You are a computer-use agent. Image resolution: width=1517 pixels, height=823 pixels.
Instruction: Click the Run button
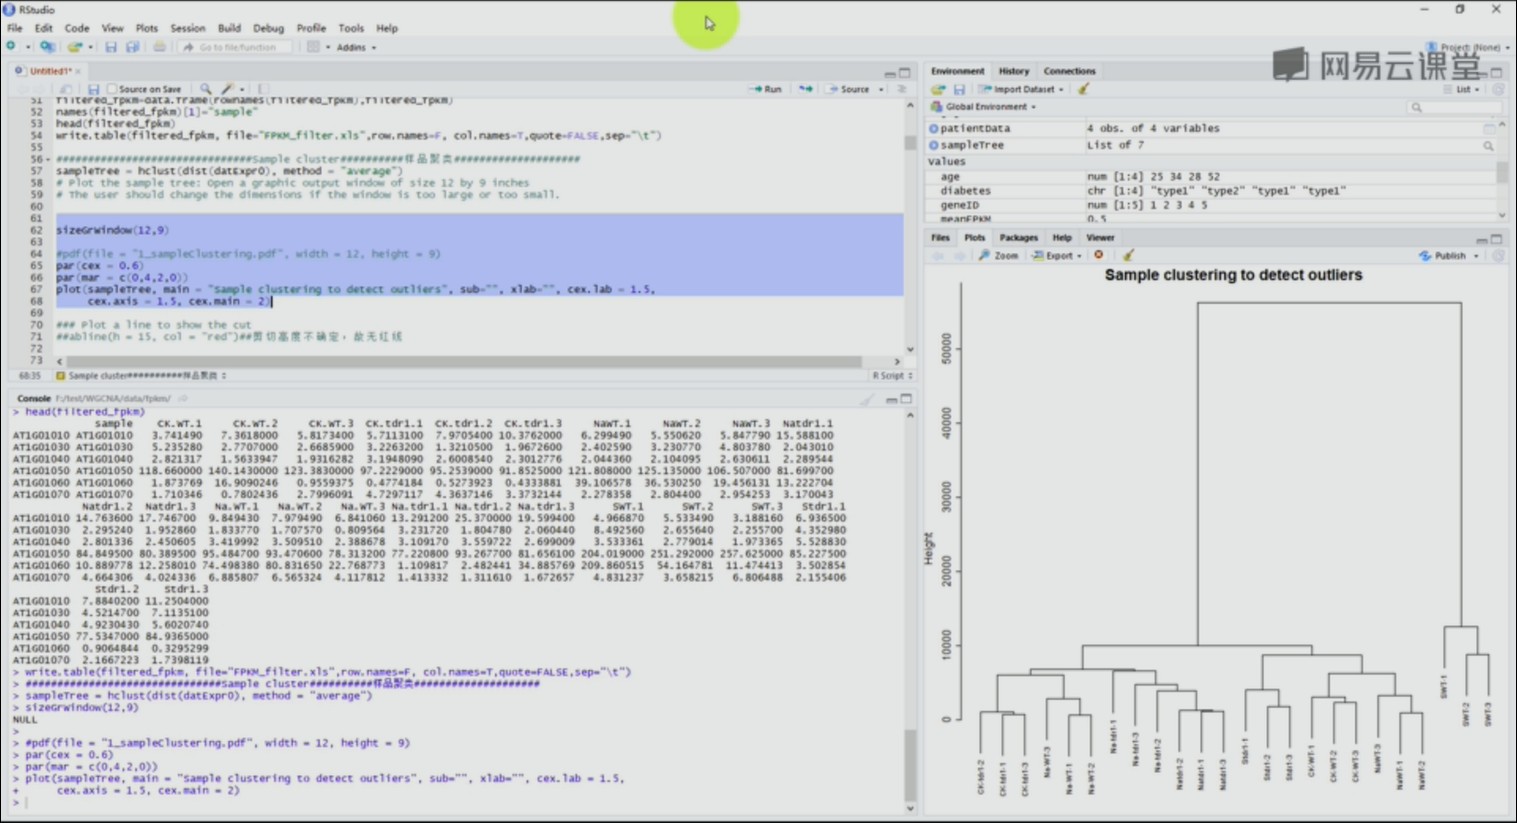point(766,89)
